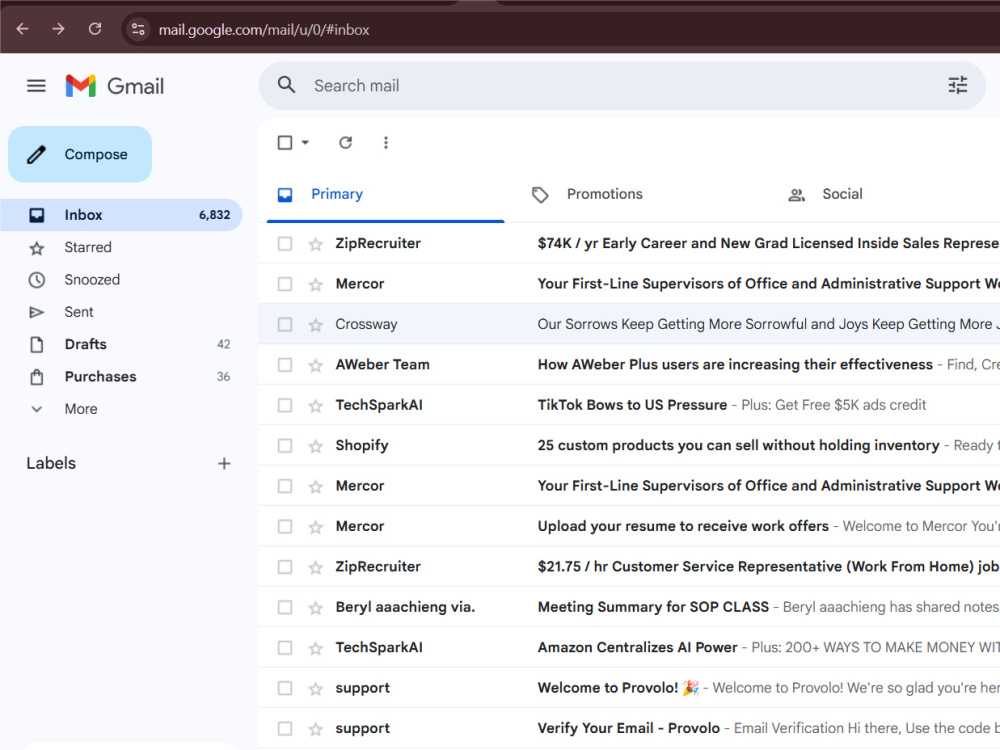Viewport: 1000px width, 750px height.
Task: Click the Purchases count 36
Action: click(223, 377)
